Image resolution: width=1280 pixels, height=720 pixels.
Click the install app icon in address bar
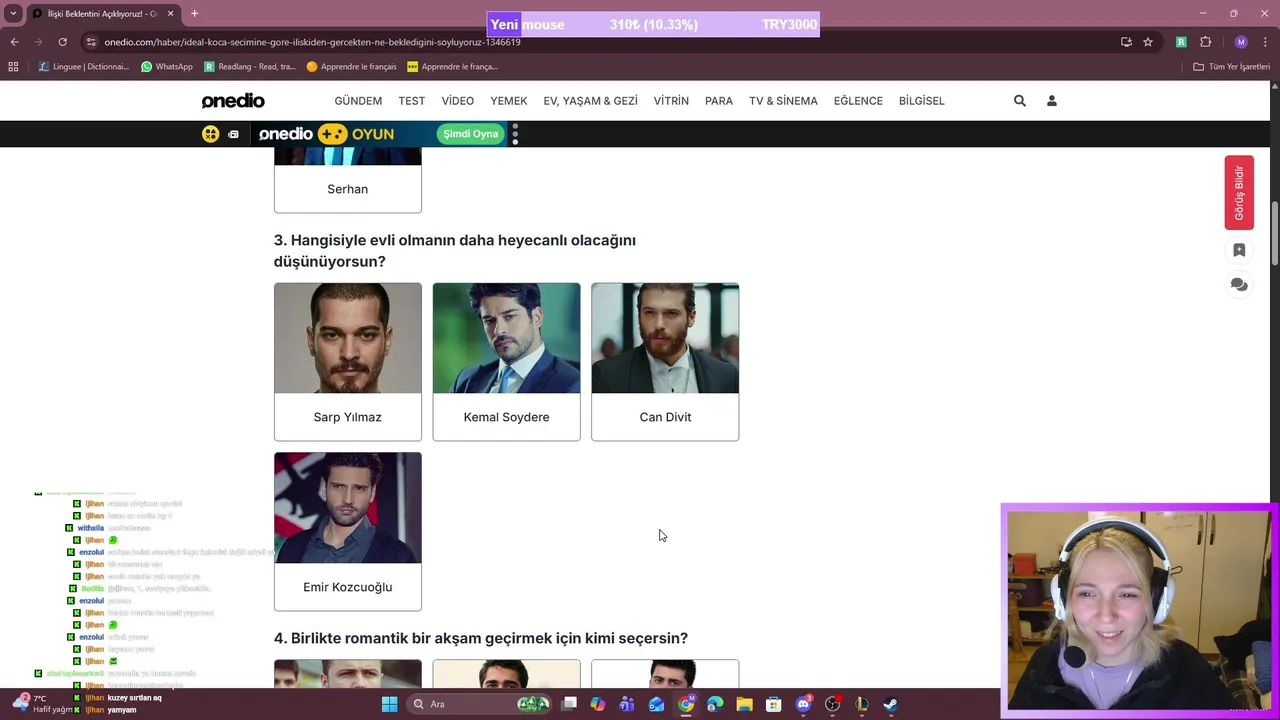[x=1126, y=42]
